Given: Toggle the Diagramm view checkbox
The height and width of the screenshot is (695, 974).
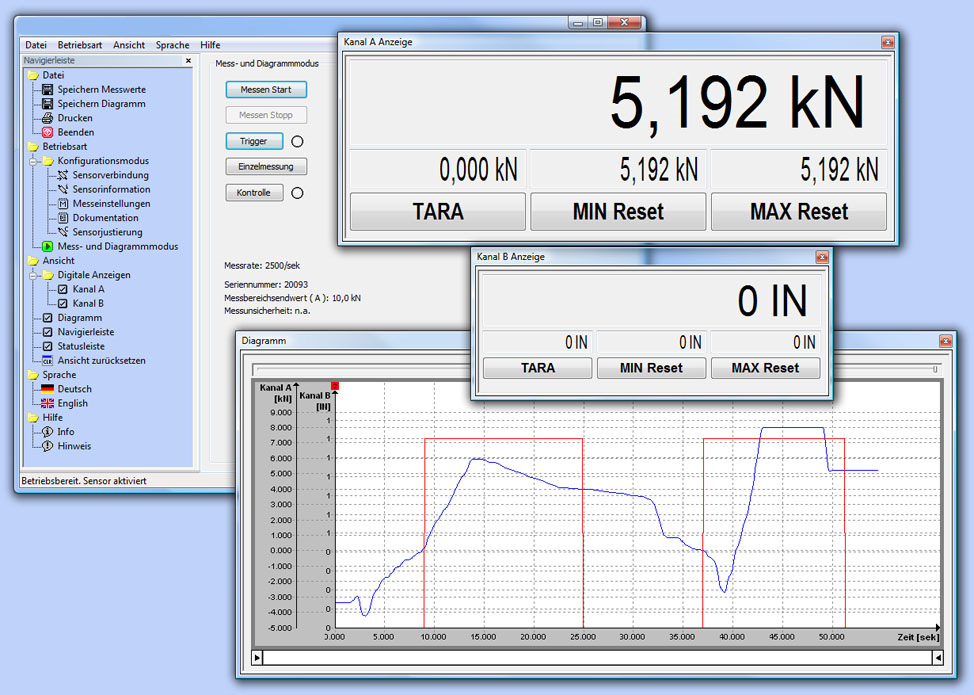Looking at the screenshot, I should click(x=47, y=318).
